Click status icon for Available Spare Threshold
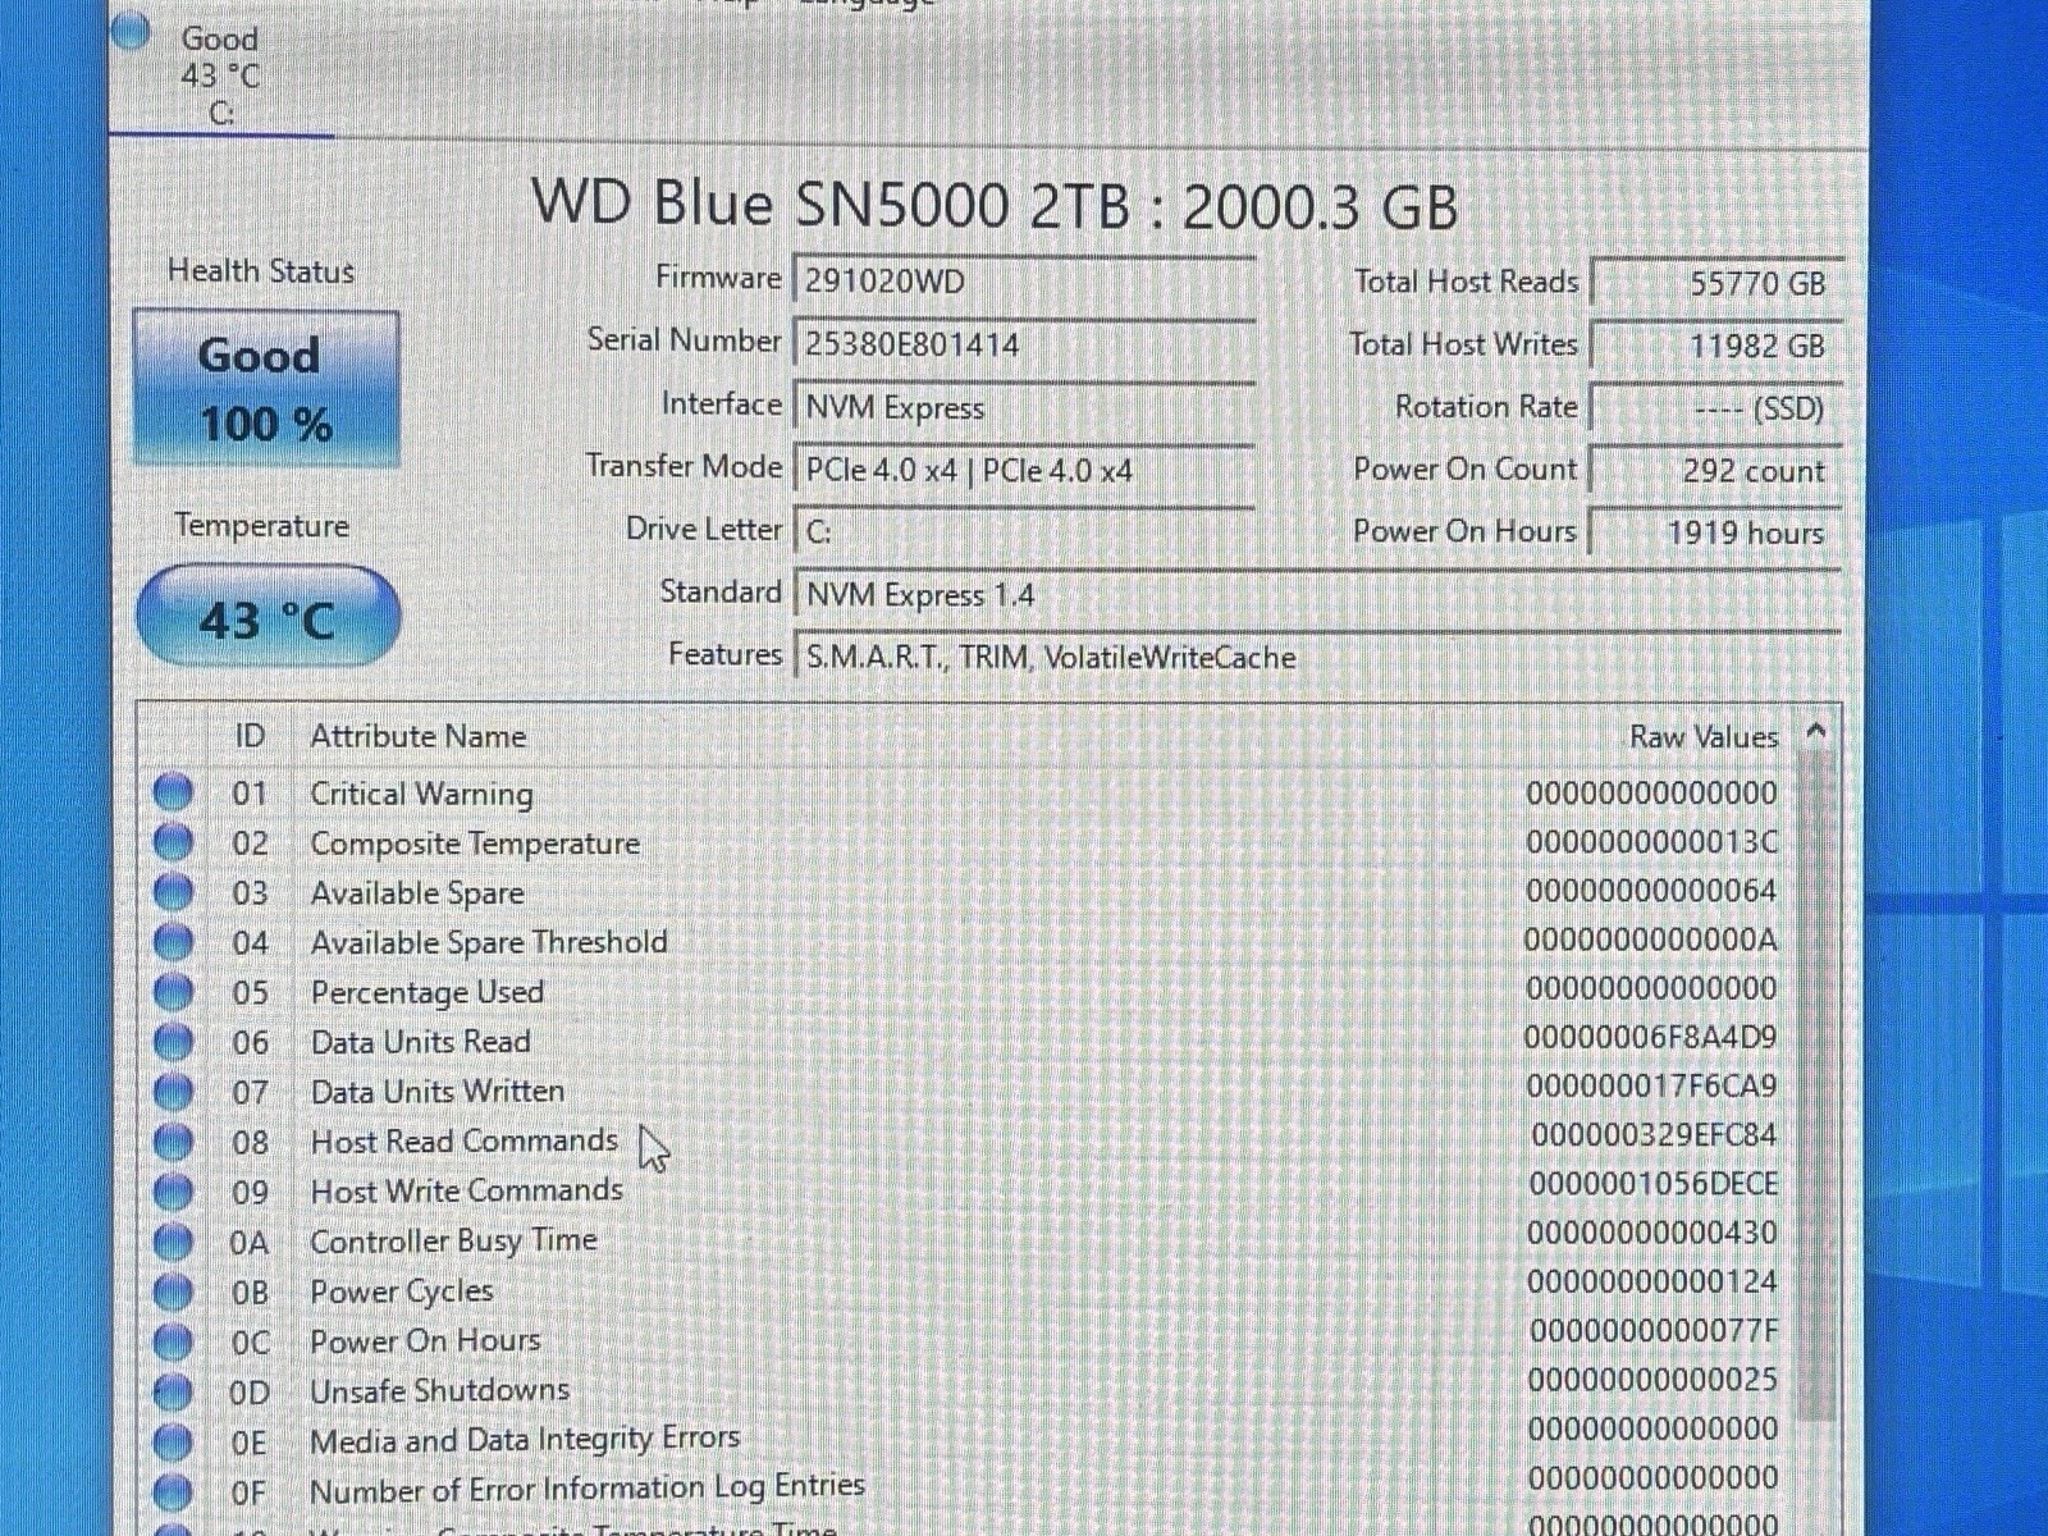The image size is (2048, 1536). click(173, 942)
